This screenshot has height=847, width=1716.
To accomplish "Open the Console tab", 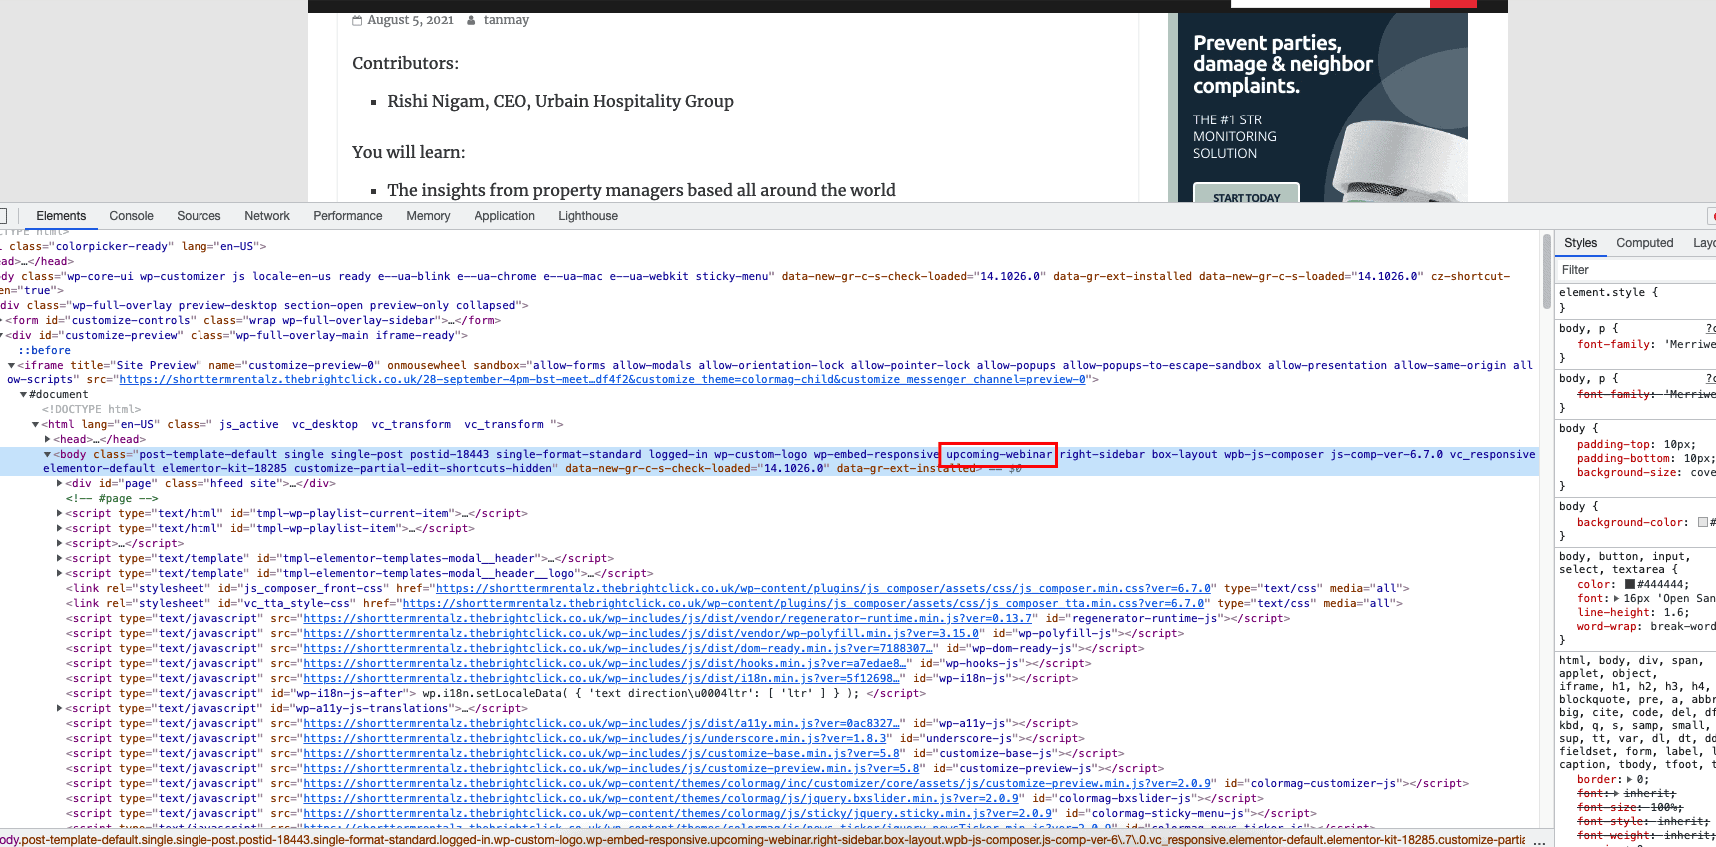I will (x=131, y=216).
